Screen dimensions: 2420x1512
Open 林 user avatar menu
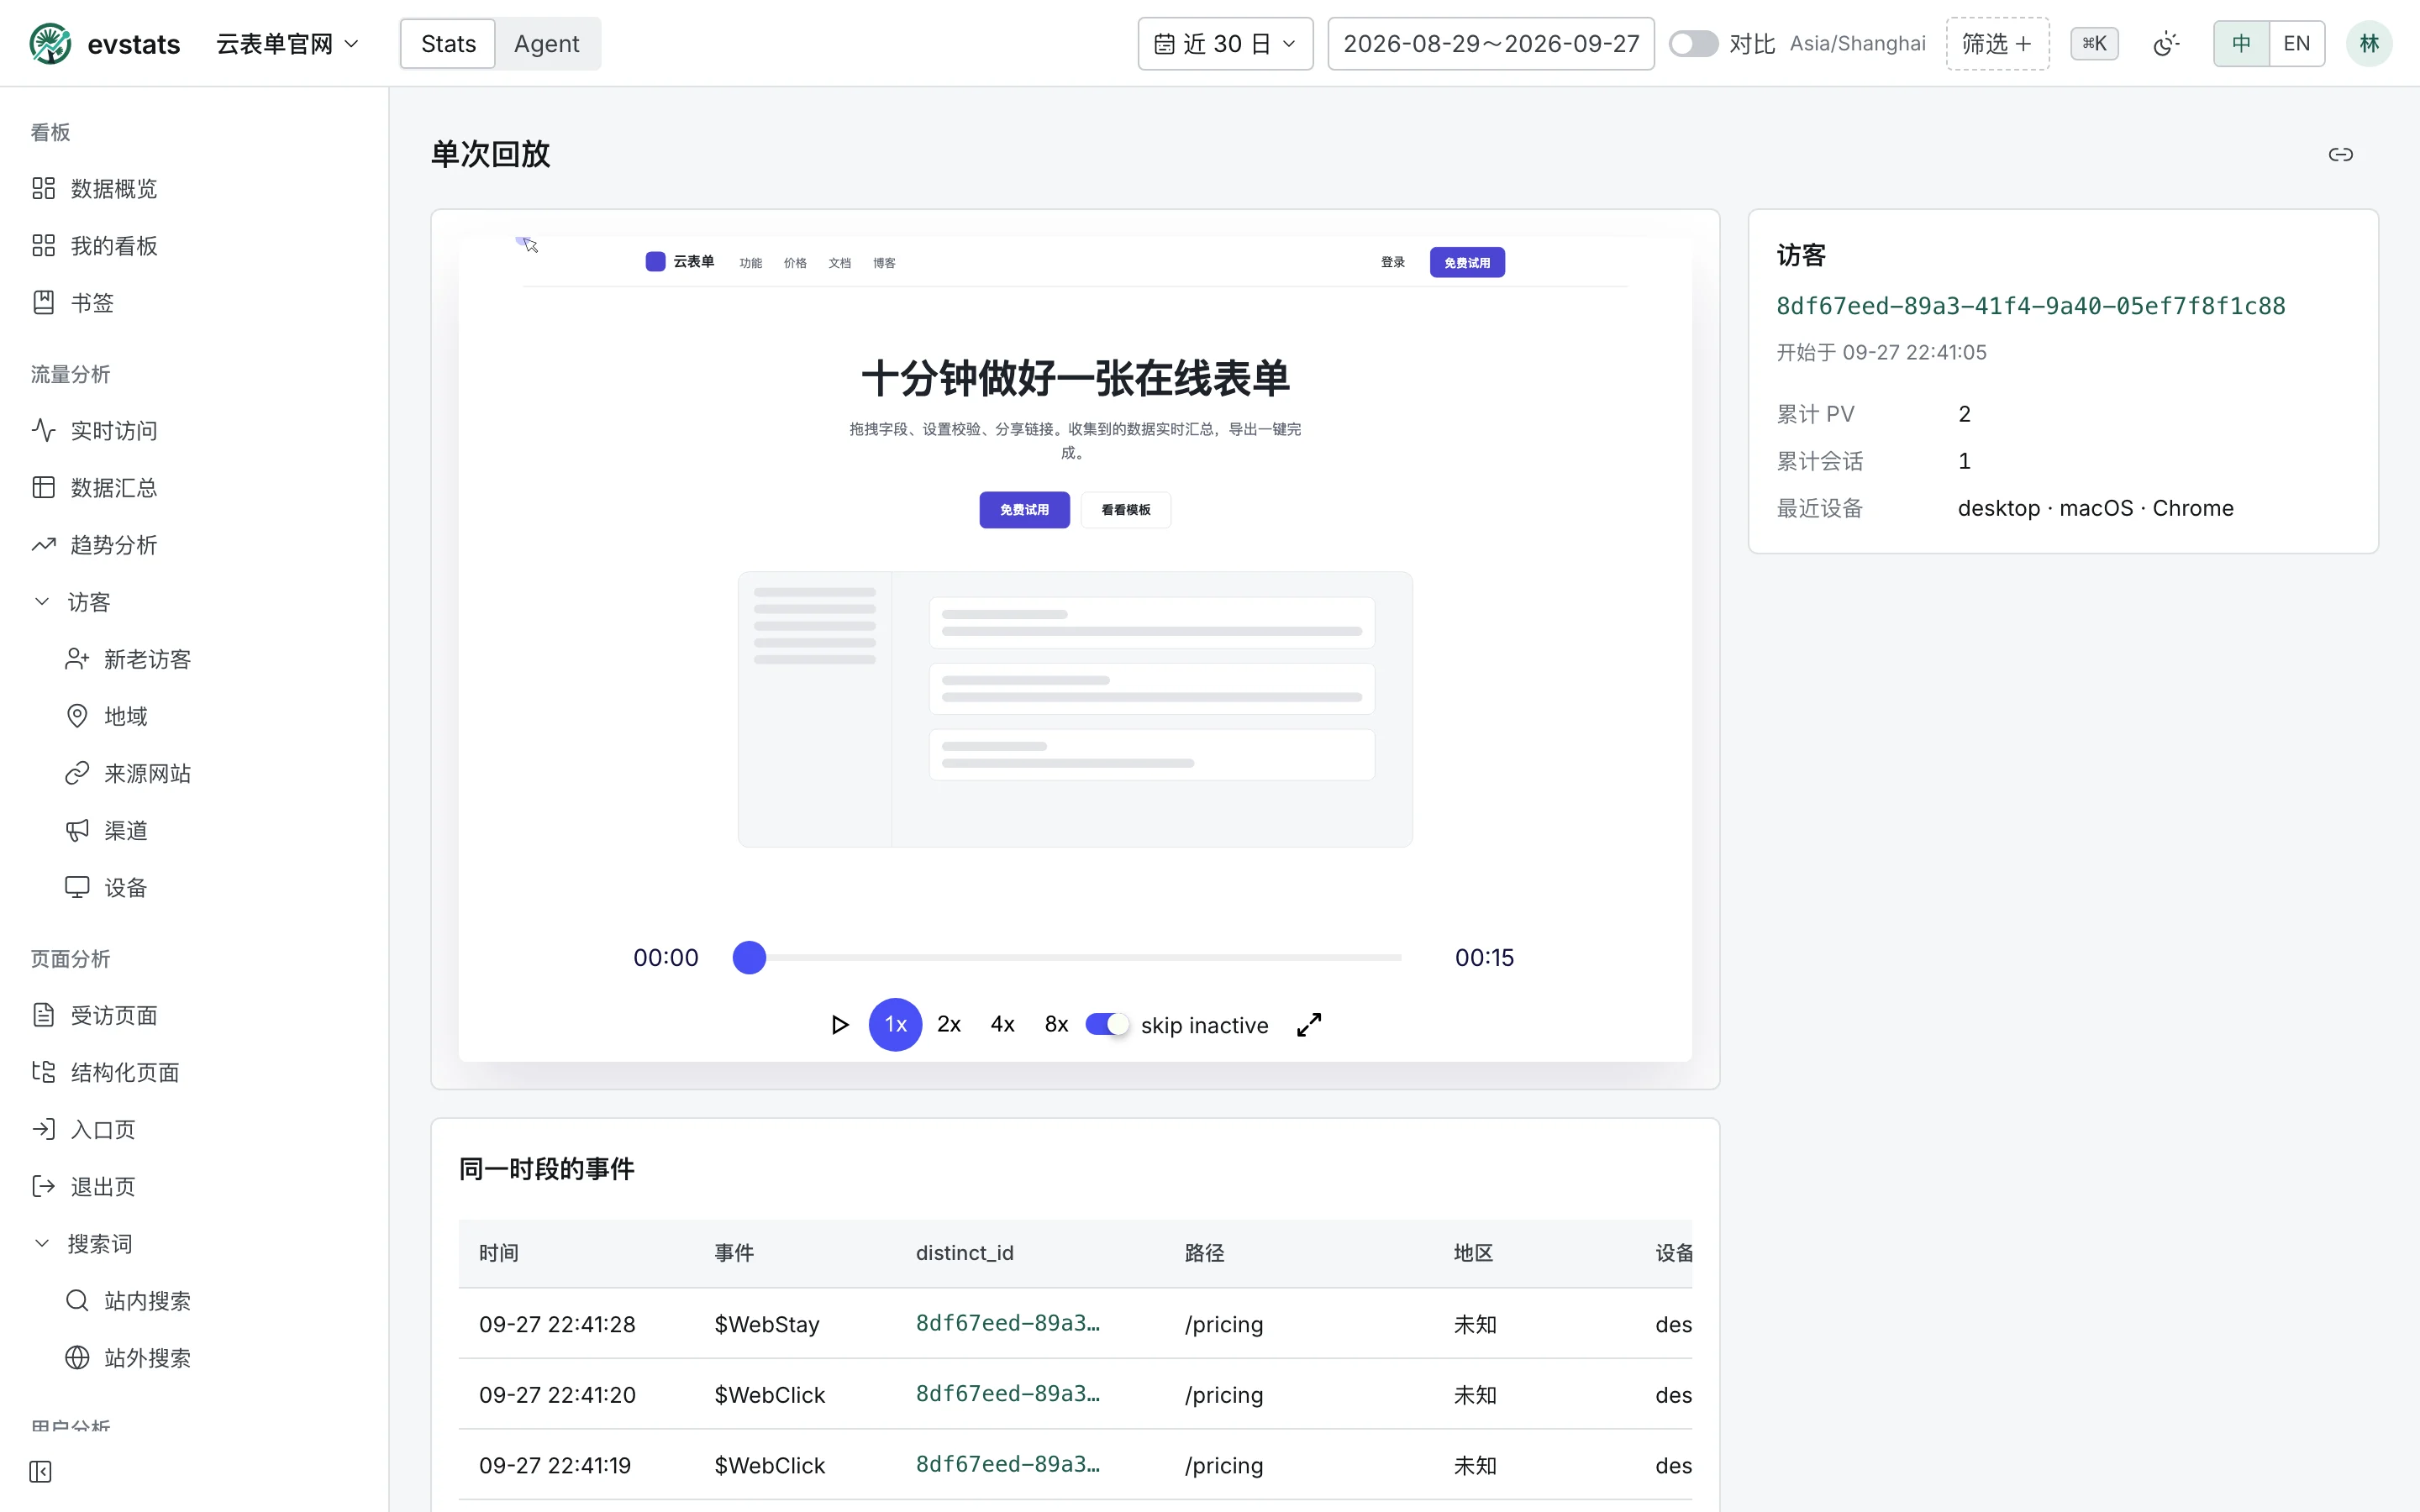(2369, 44)
